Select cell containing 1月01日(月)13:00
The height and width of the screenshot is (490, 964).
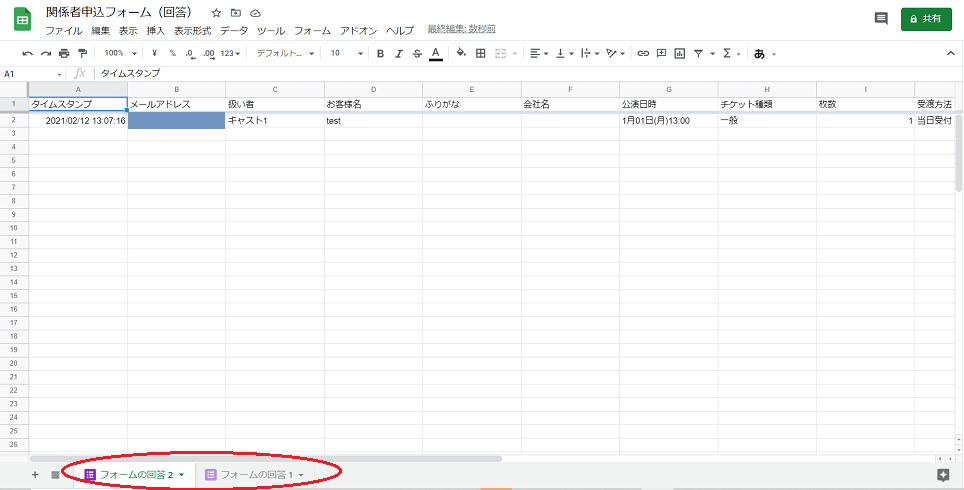[668, 121]
